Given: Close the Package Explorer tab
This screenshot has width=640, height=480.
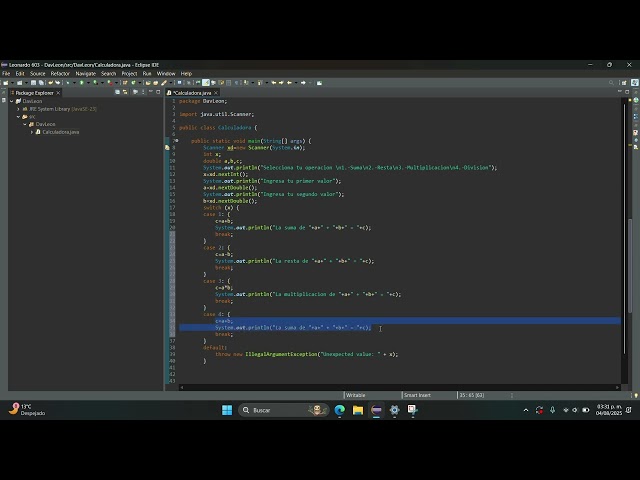Looking at the screenshot, I should coord(58,93).
